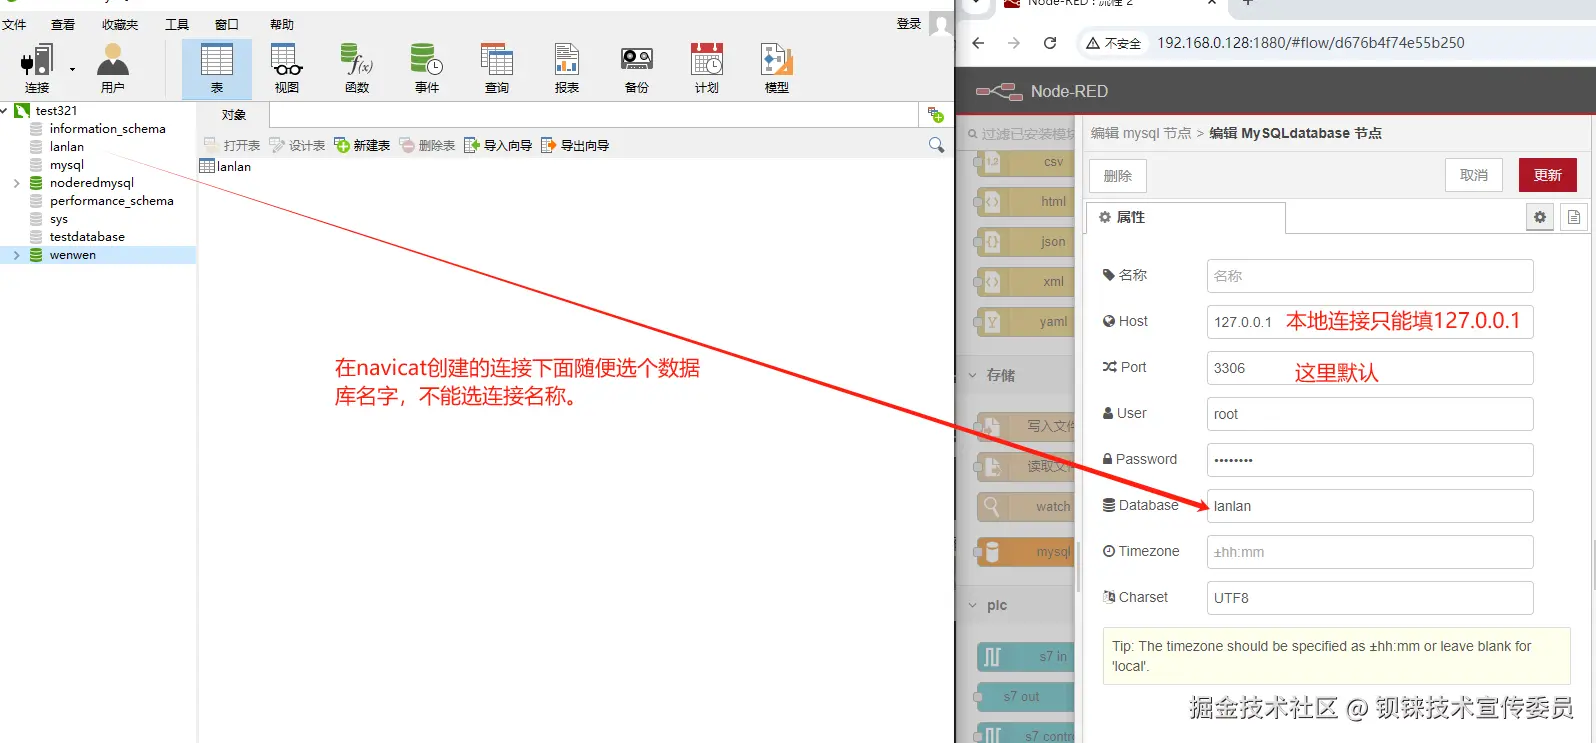
Task: Select Function (函数) toolbar icon
Action: click(x=357, y=69)
